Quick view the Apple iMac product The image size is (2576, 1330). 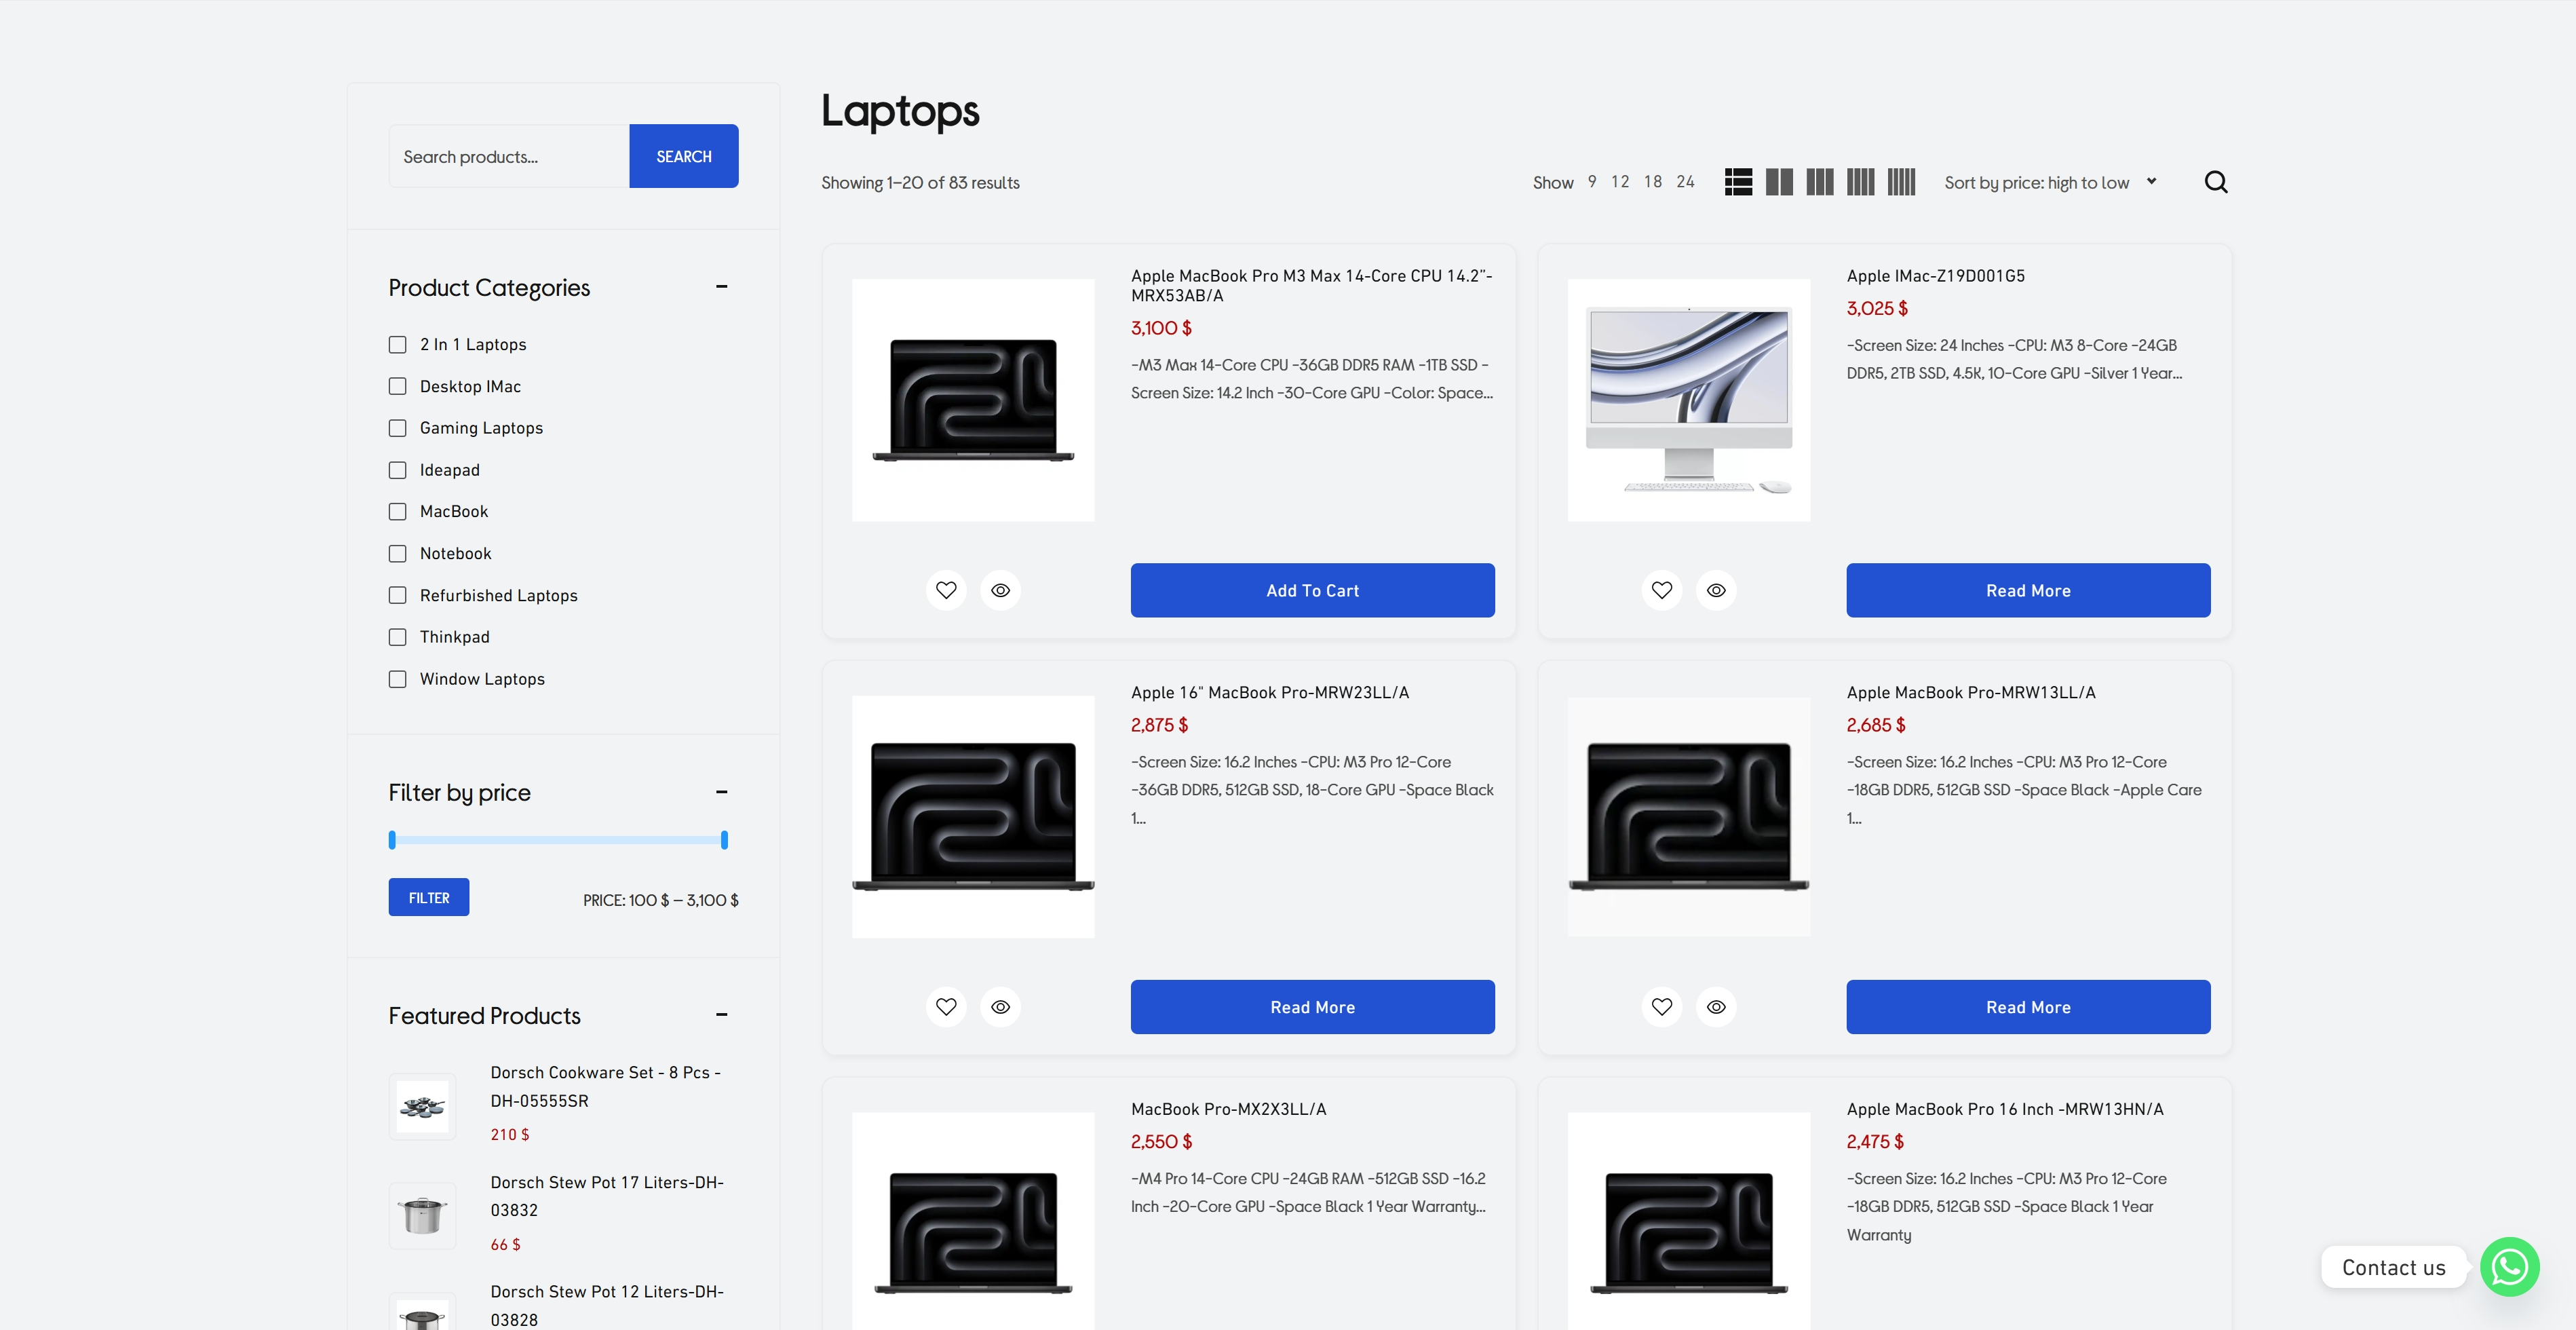click(x=1716, y=590)
